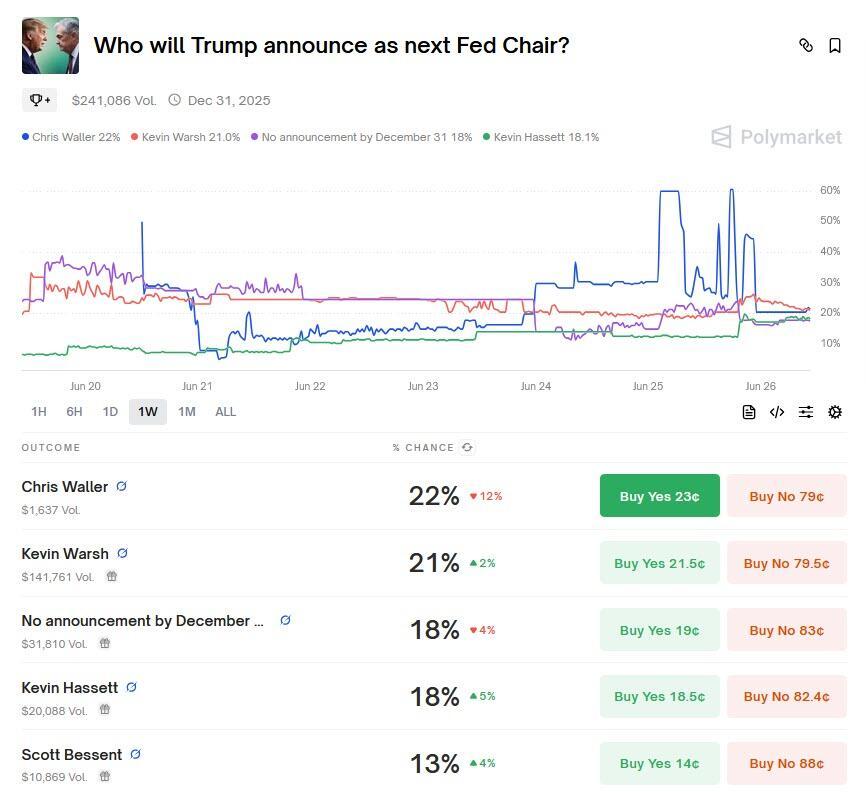
Task: Select the ALL time range
Action: tap(225, 411)
